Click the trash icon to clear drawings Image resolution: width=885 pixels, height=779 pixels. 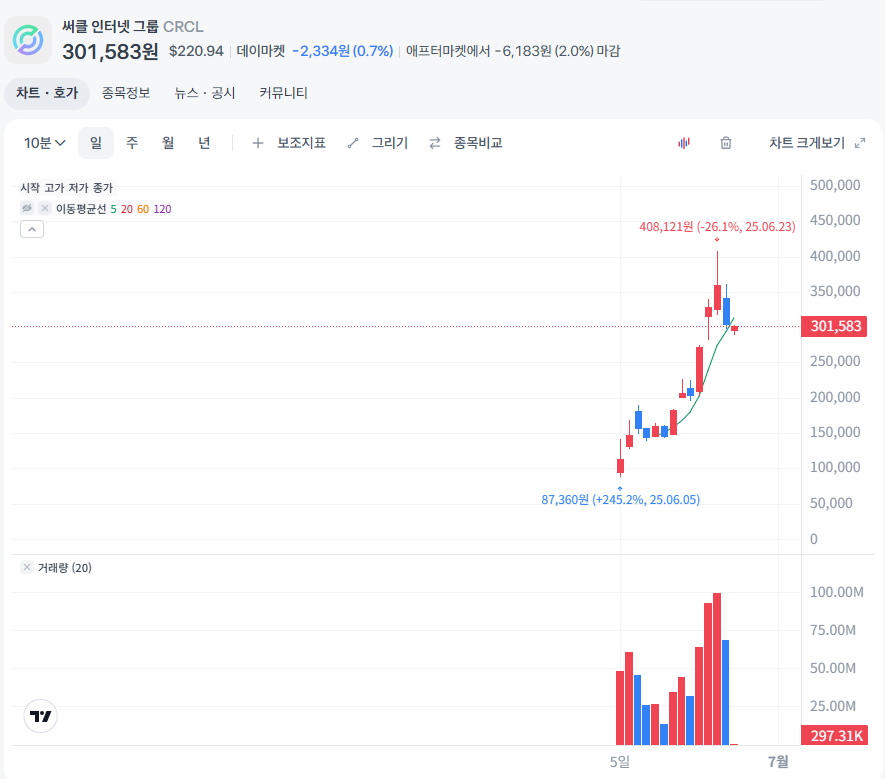(726, 143)
